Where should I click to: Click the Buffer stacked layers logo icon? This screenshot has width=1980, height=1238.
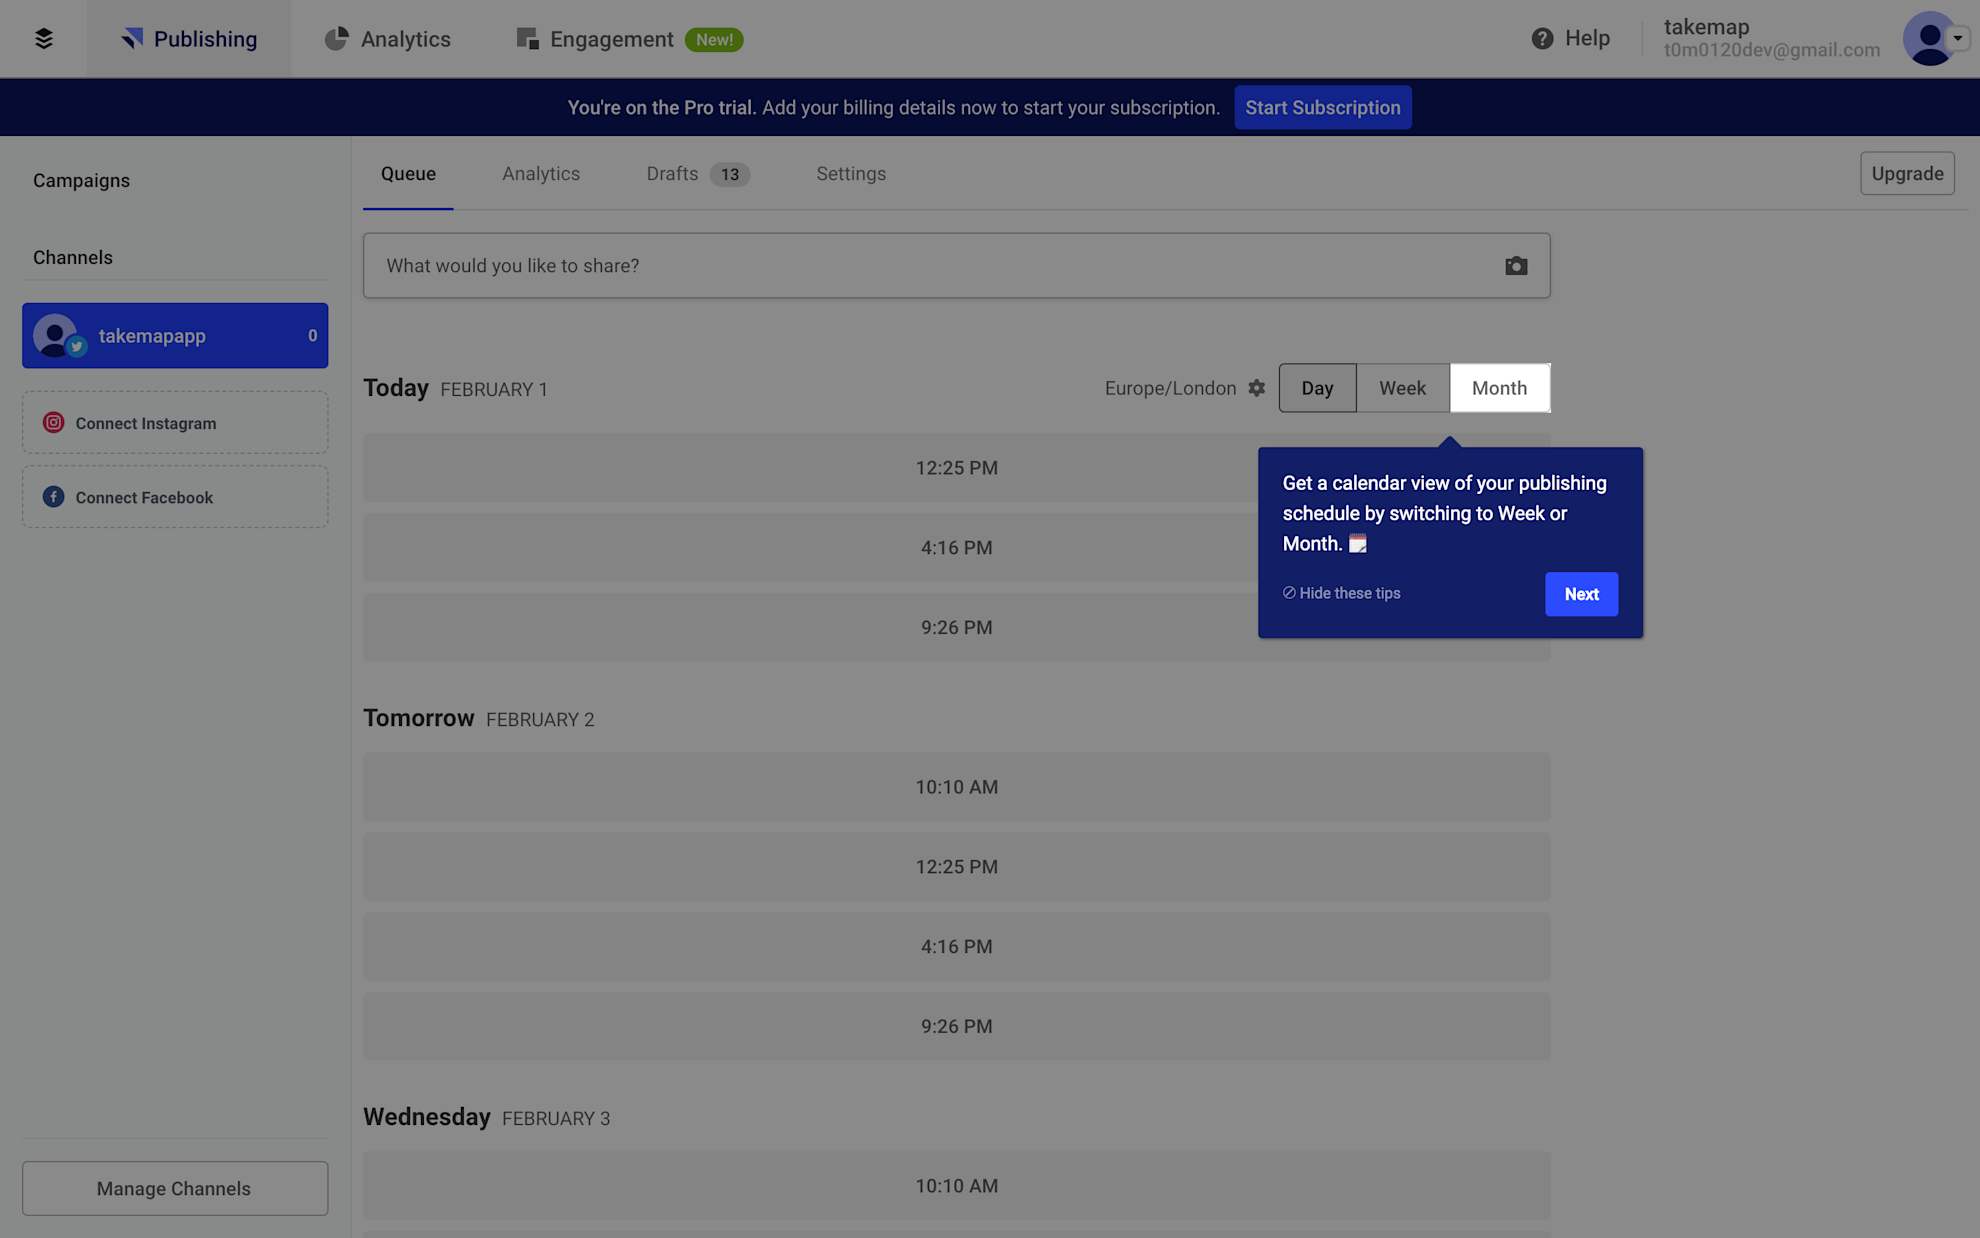(x=43, y=38)
